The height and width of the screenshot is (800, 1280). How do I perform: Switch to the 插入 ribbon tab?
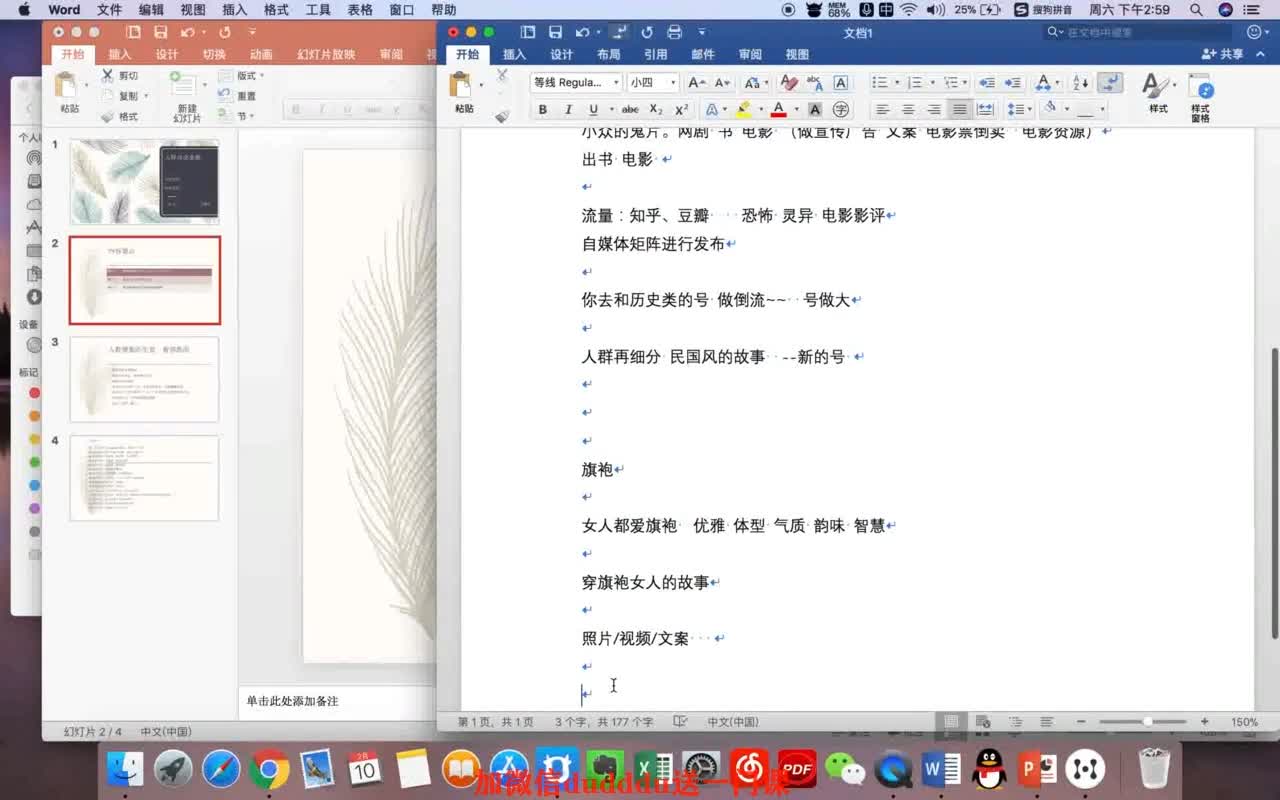[513, 55]
